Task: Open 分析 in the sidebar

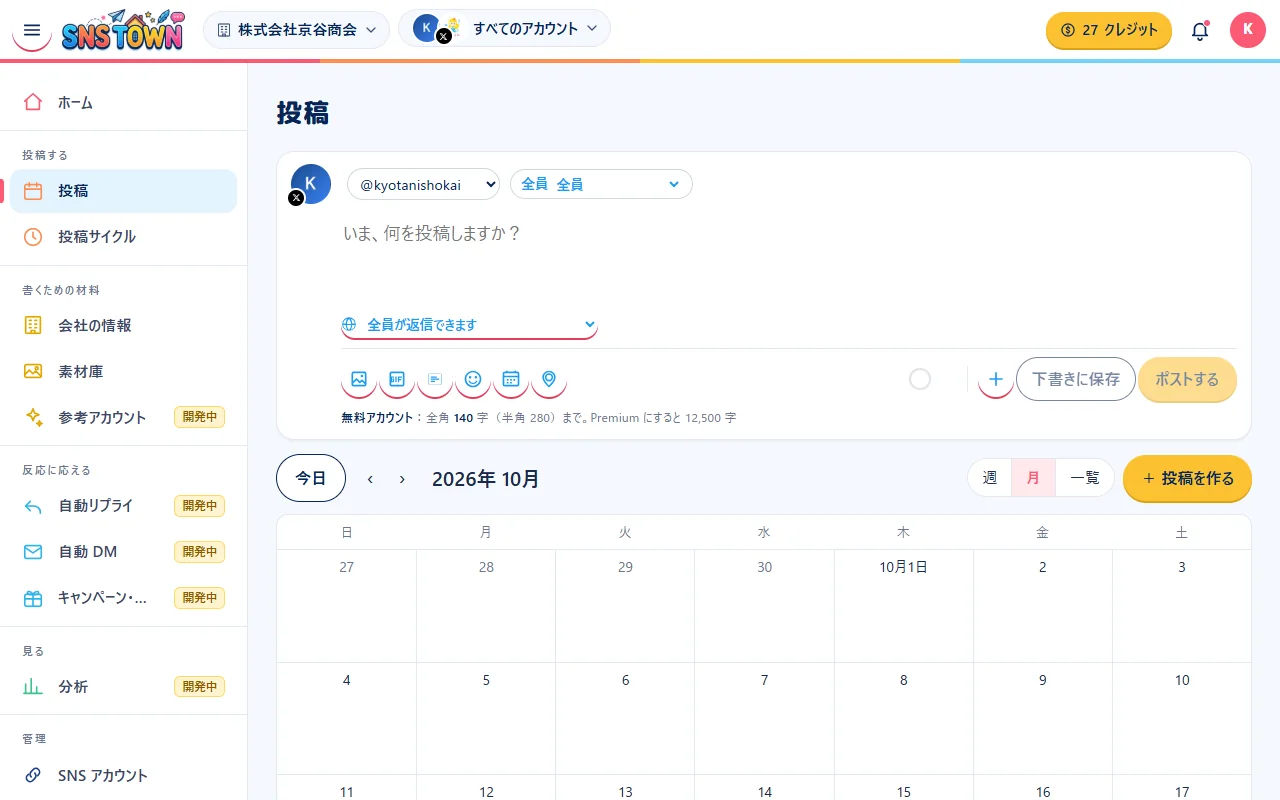Action: pyautogui.click(x=124, y=687)
